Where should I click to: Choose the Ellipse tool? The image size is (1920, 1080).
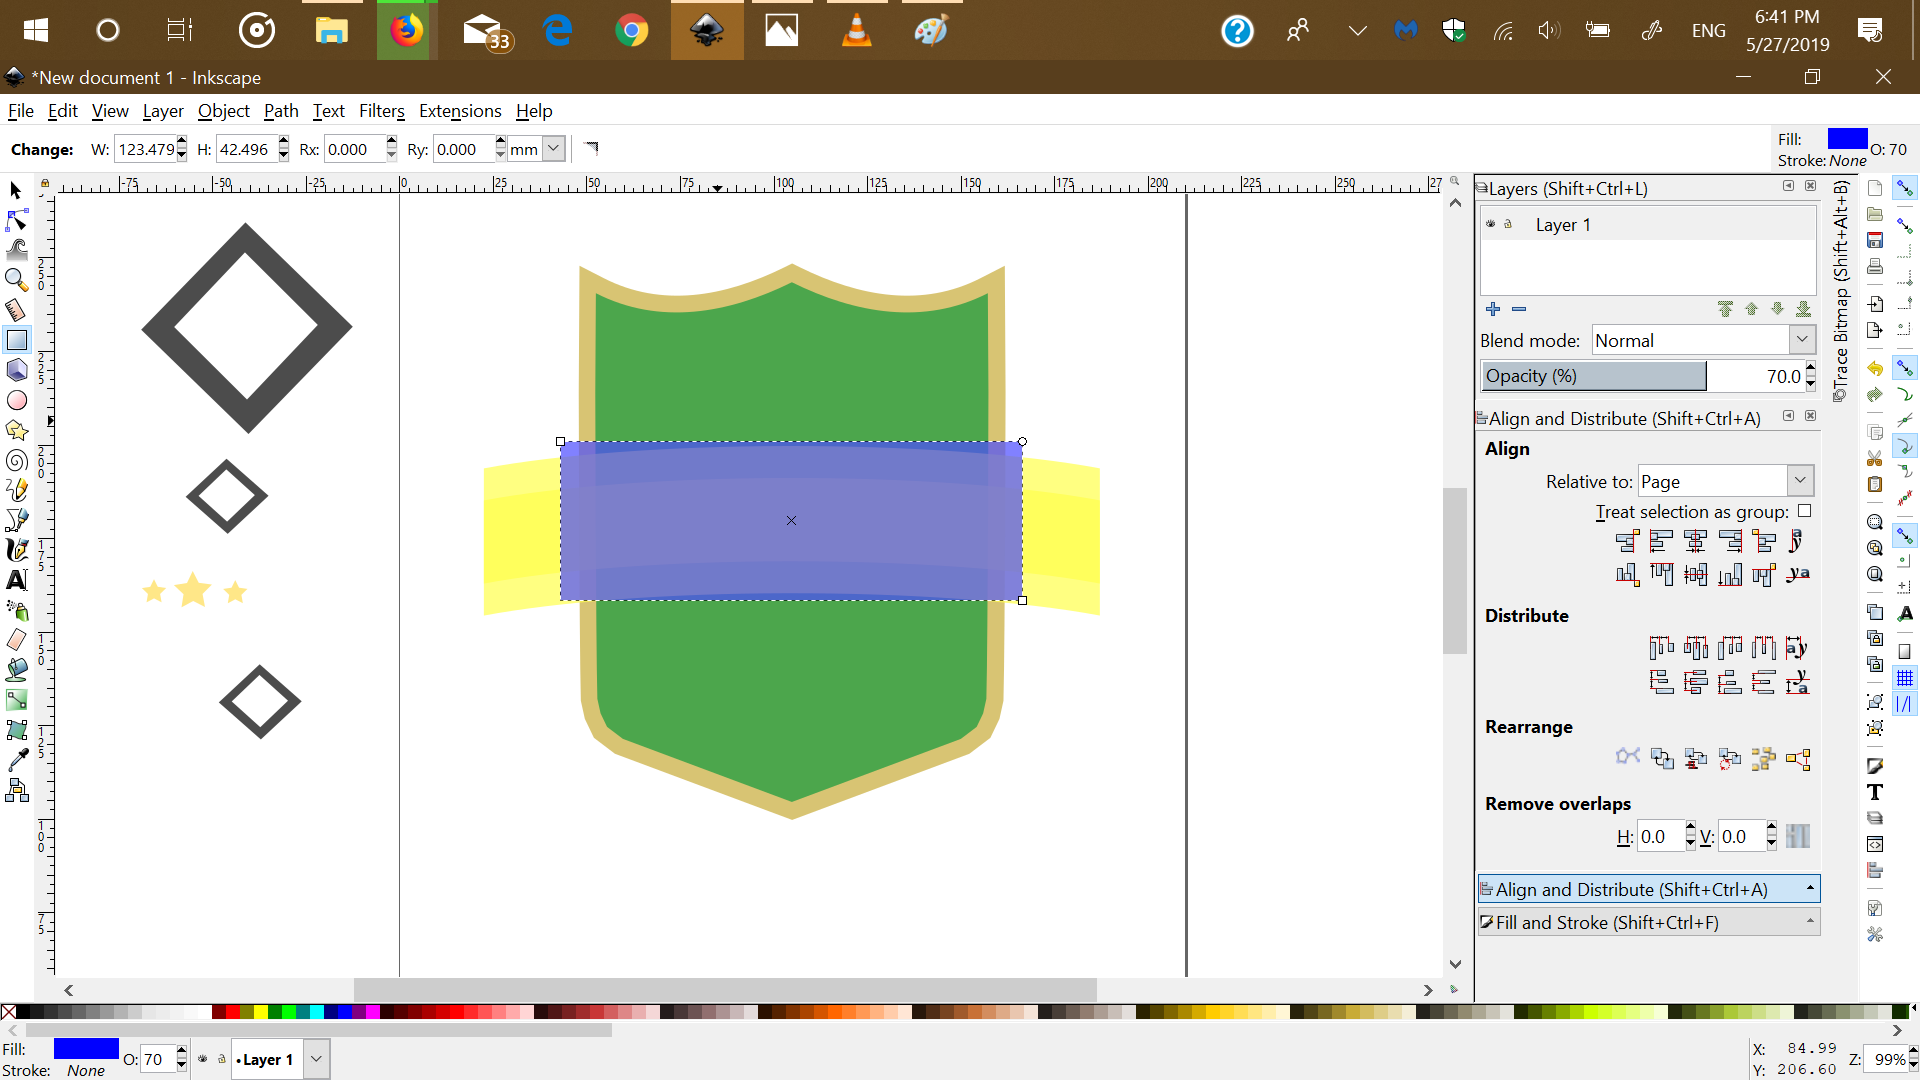coord(17,400)
